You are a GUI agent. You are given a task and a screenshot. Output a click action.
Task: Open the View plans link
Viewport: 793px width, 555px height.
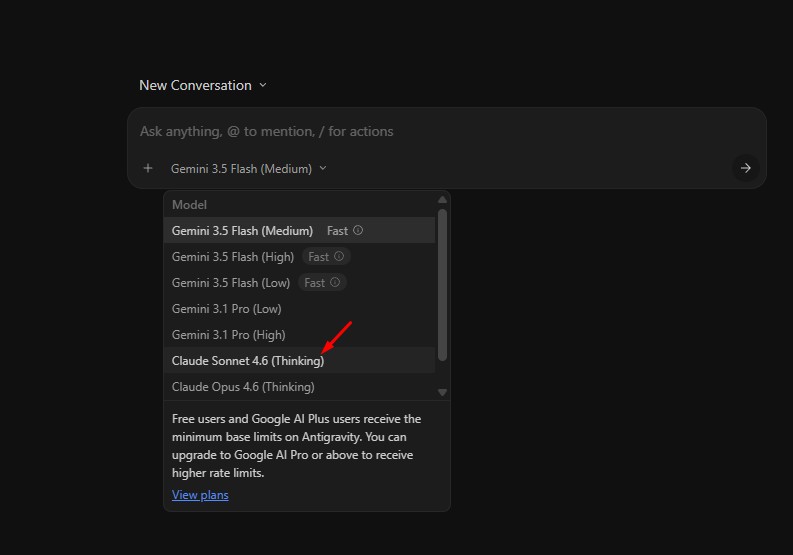(200, 495)
